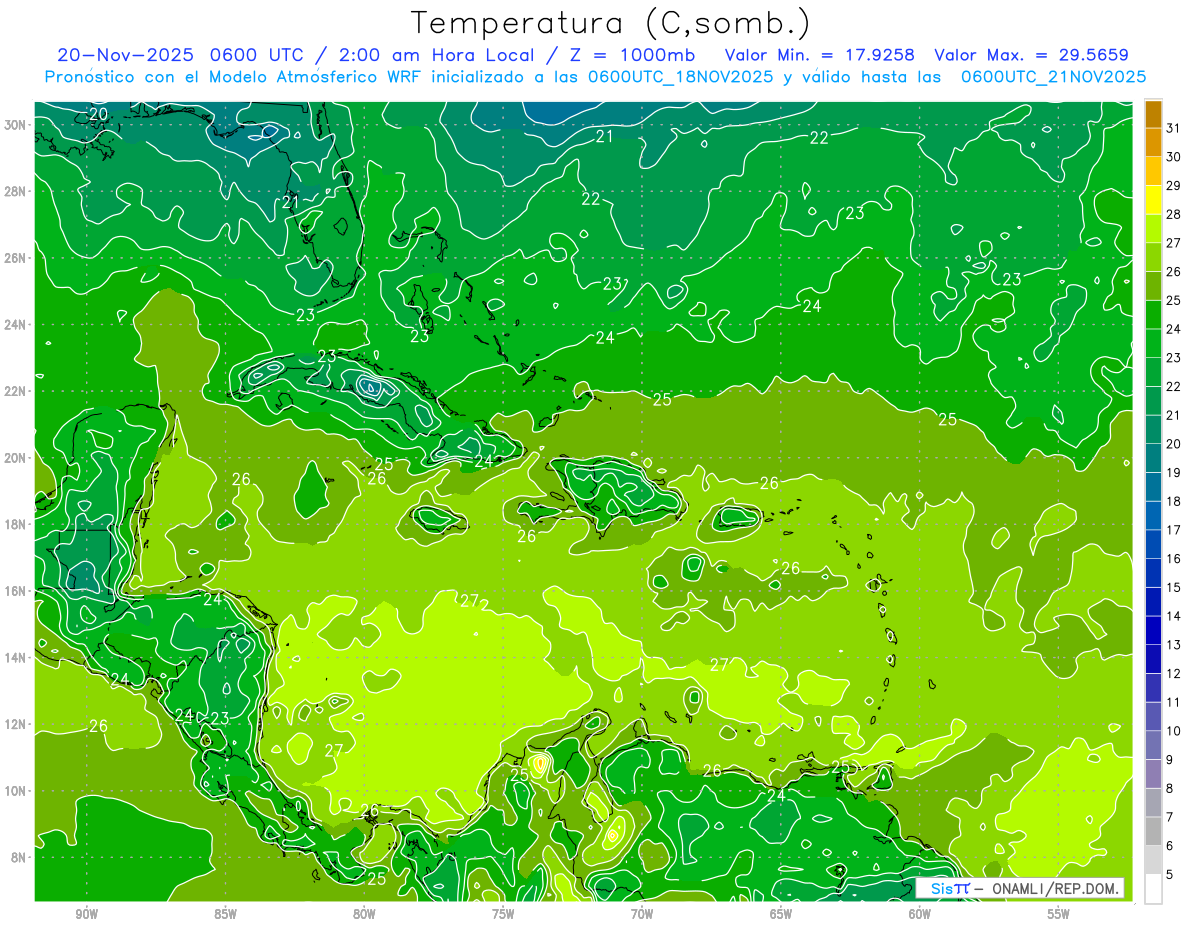Click the 60W longitude axis label
1200x927 pixels.
coord(920,915)
